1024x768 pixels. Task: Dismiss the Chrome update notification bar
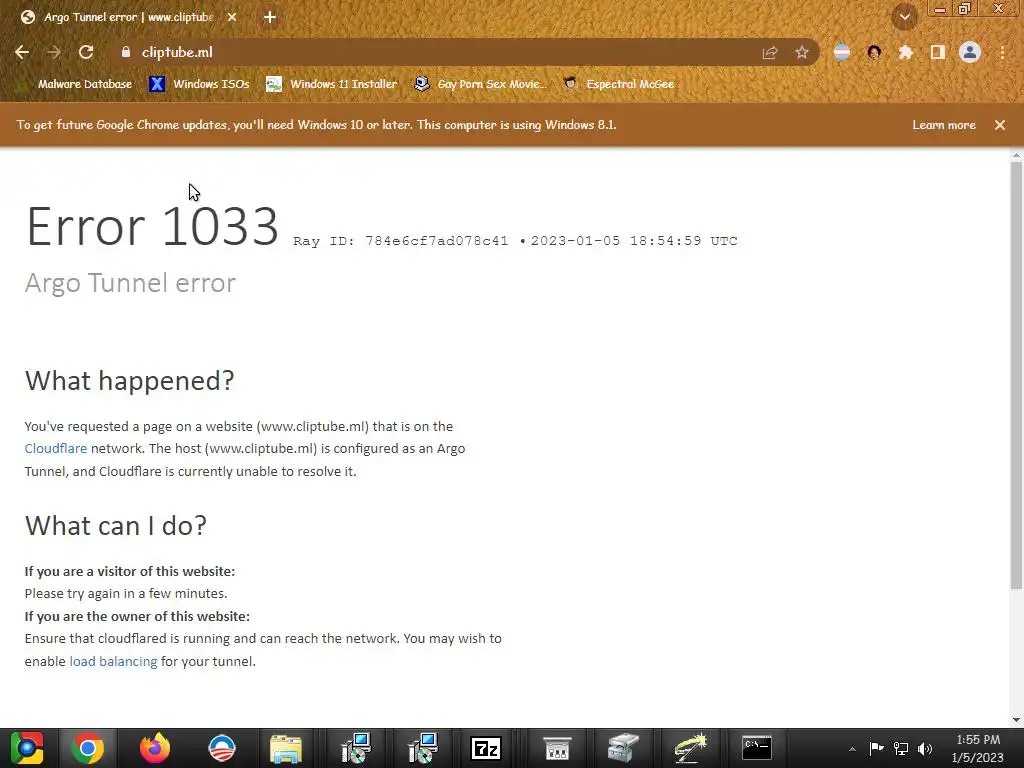pos(1000,125)
